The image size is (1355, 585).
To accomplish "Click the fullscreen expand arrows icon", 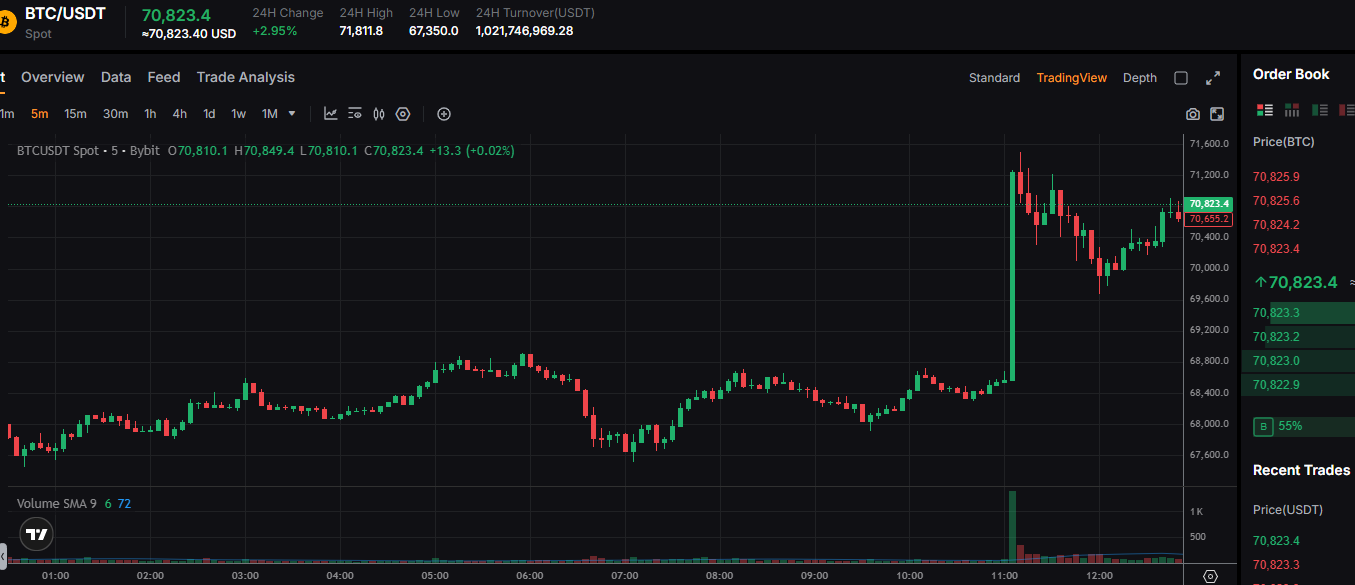I will pyautogui.click(x=1214, y=77).
